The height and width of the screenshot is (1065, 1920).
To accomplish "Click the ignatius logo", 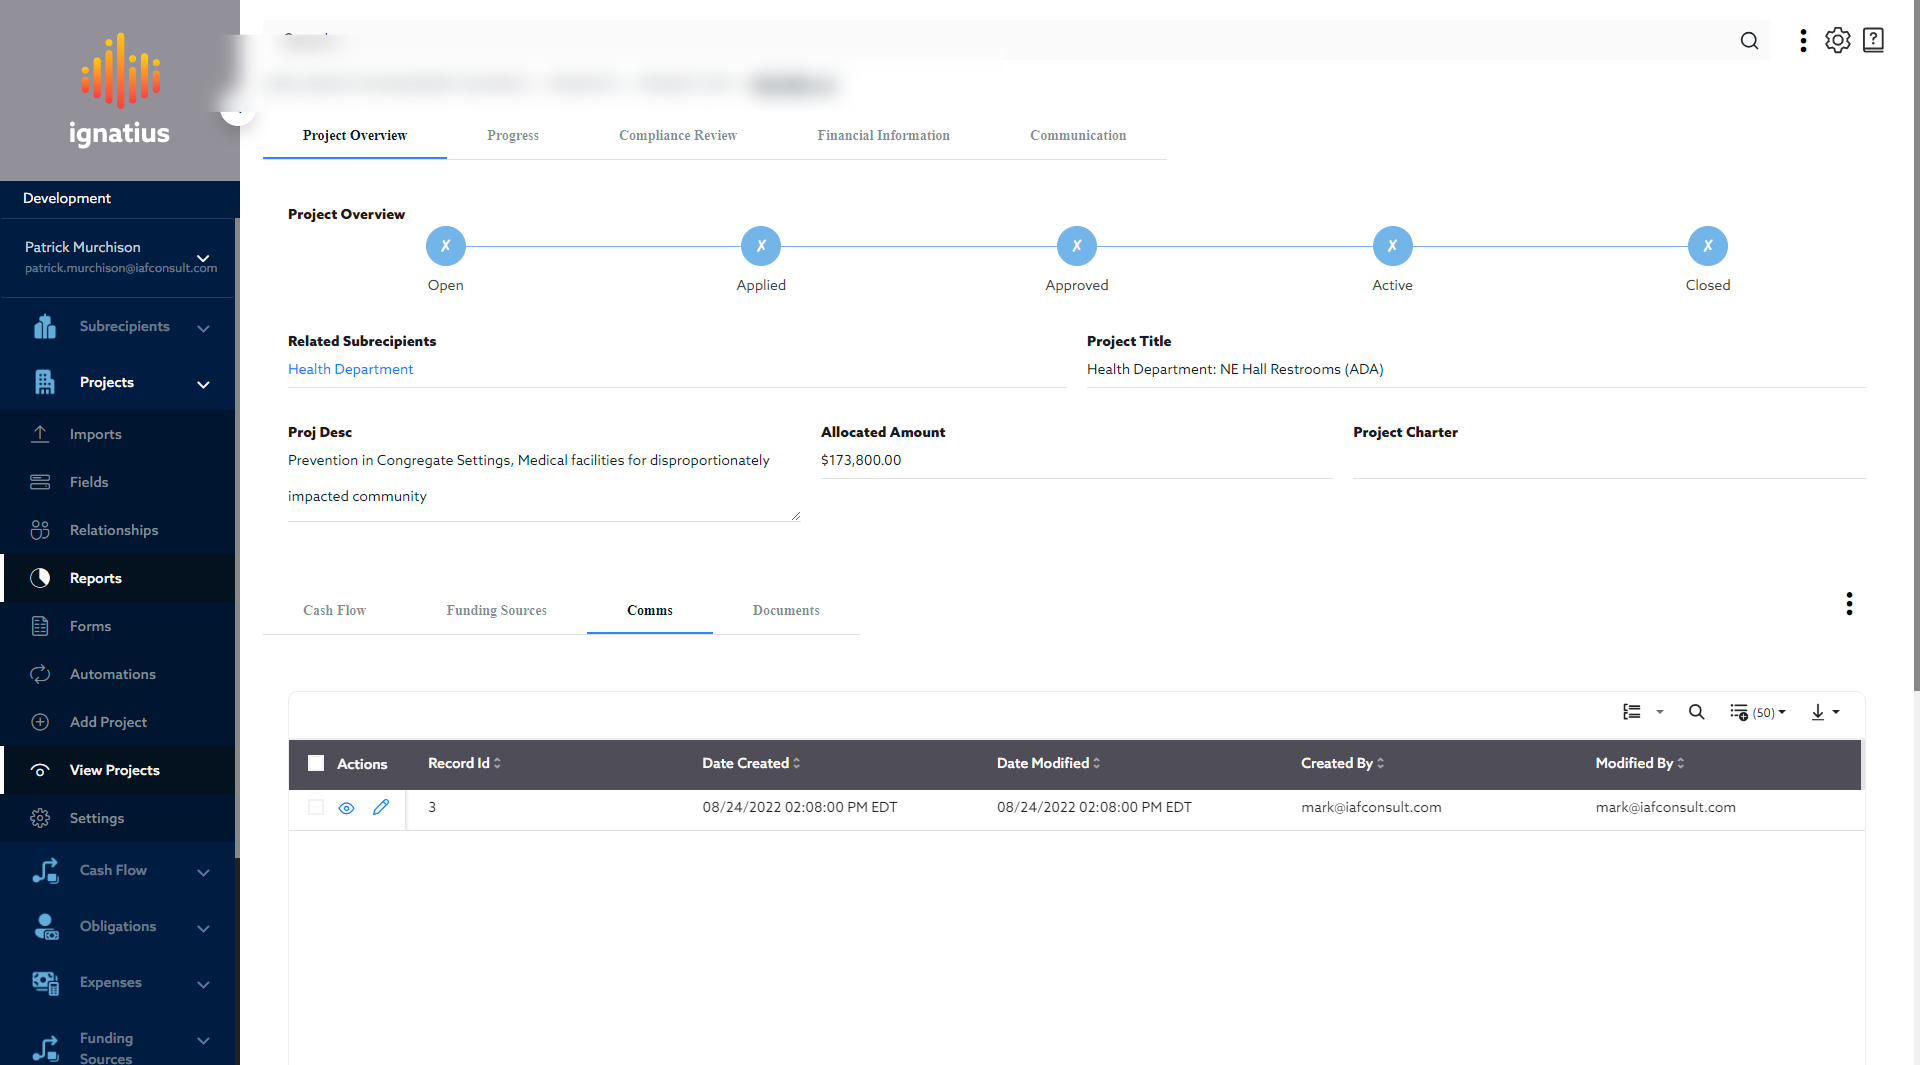I will pyautogui.click(x=119, y=90).
